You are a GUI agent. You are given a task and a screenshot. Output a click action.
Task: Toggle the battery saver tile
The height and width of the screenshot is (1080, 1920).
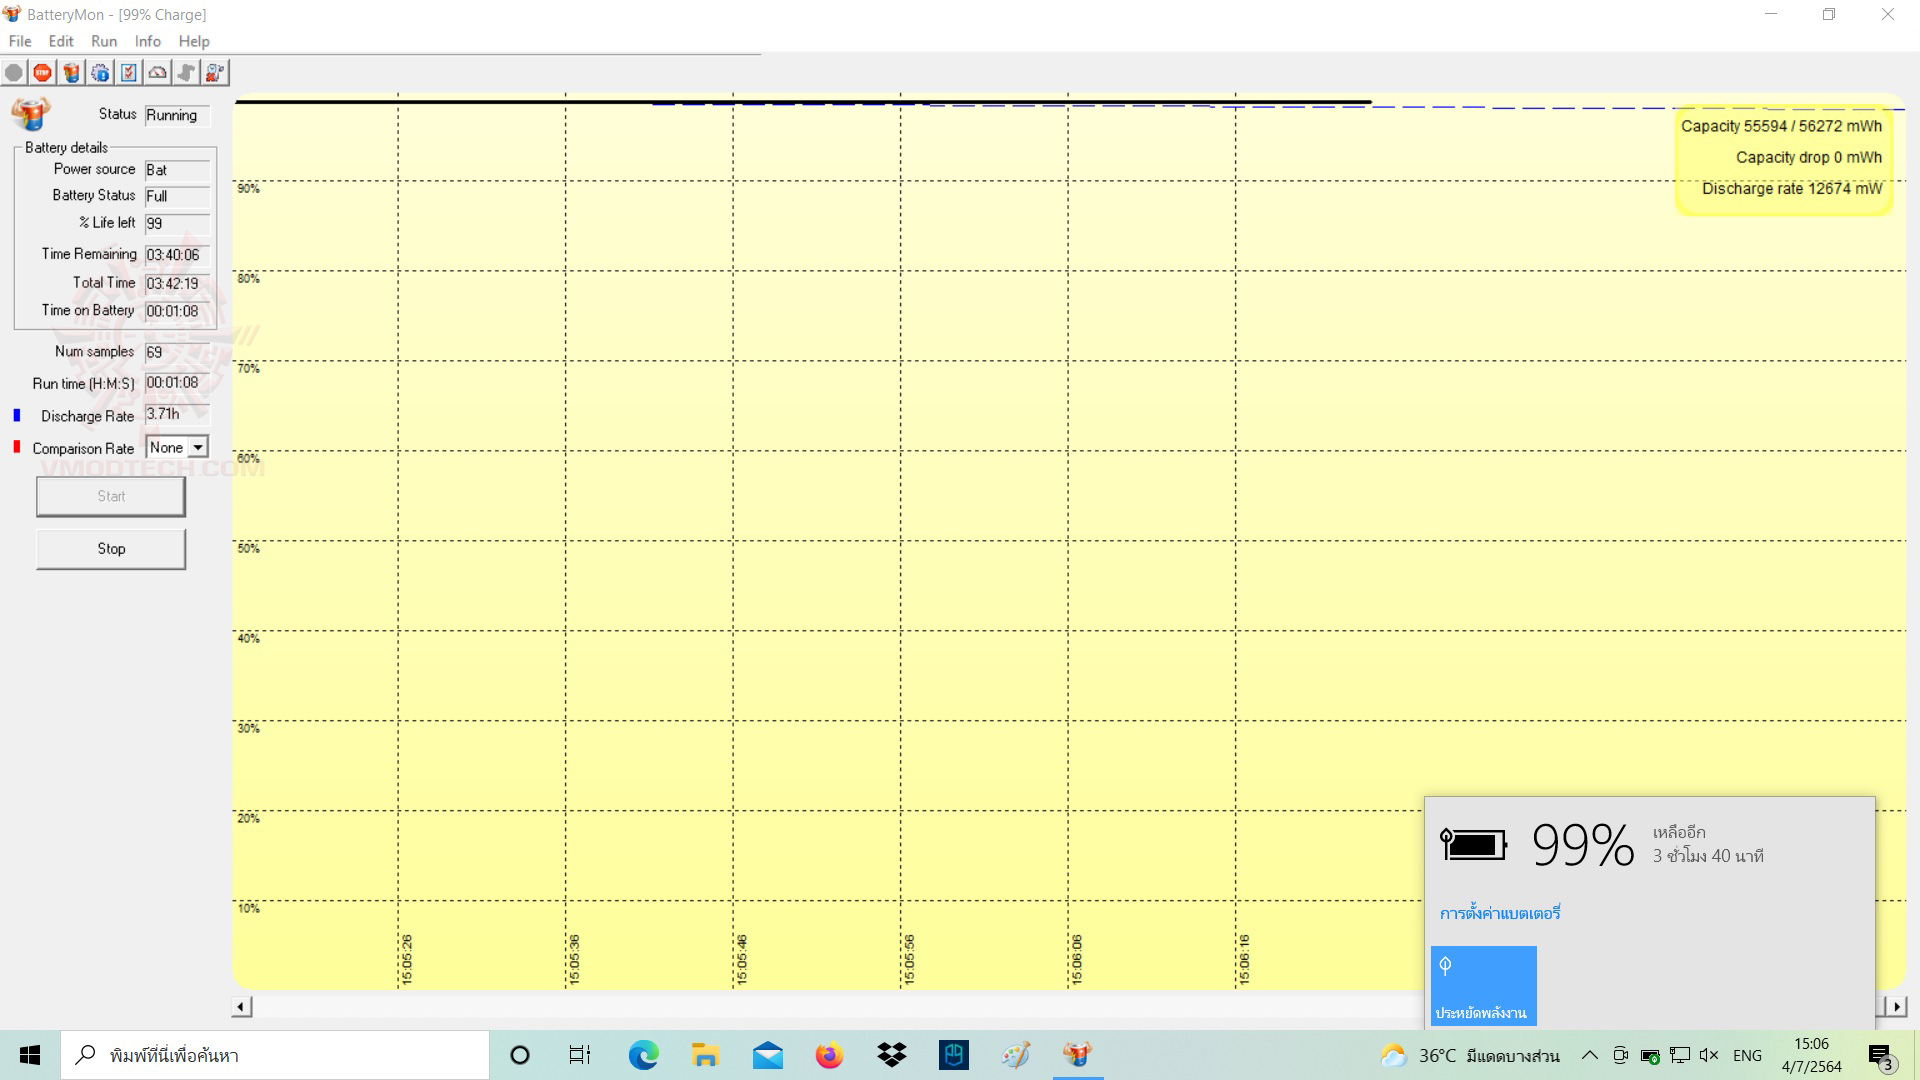tap(1483, 986)
